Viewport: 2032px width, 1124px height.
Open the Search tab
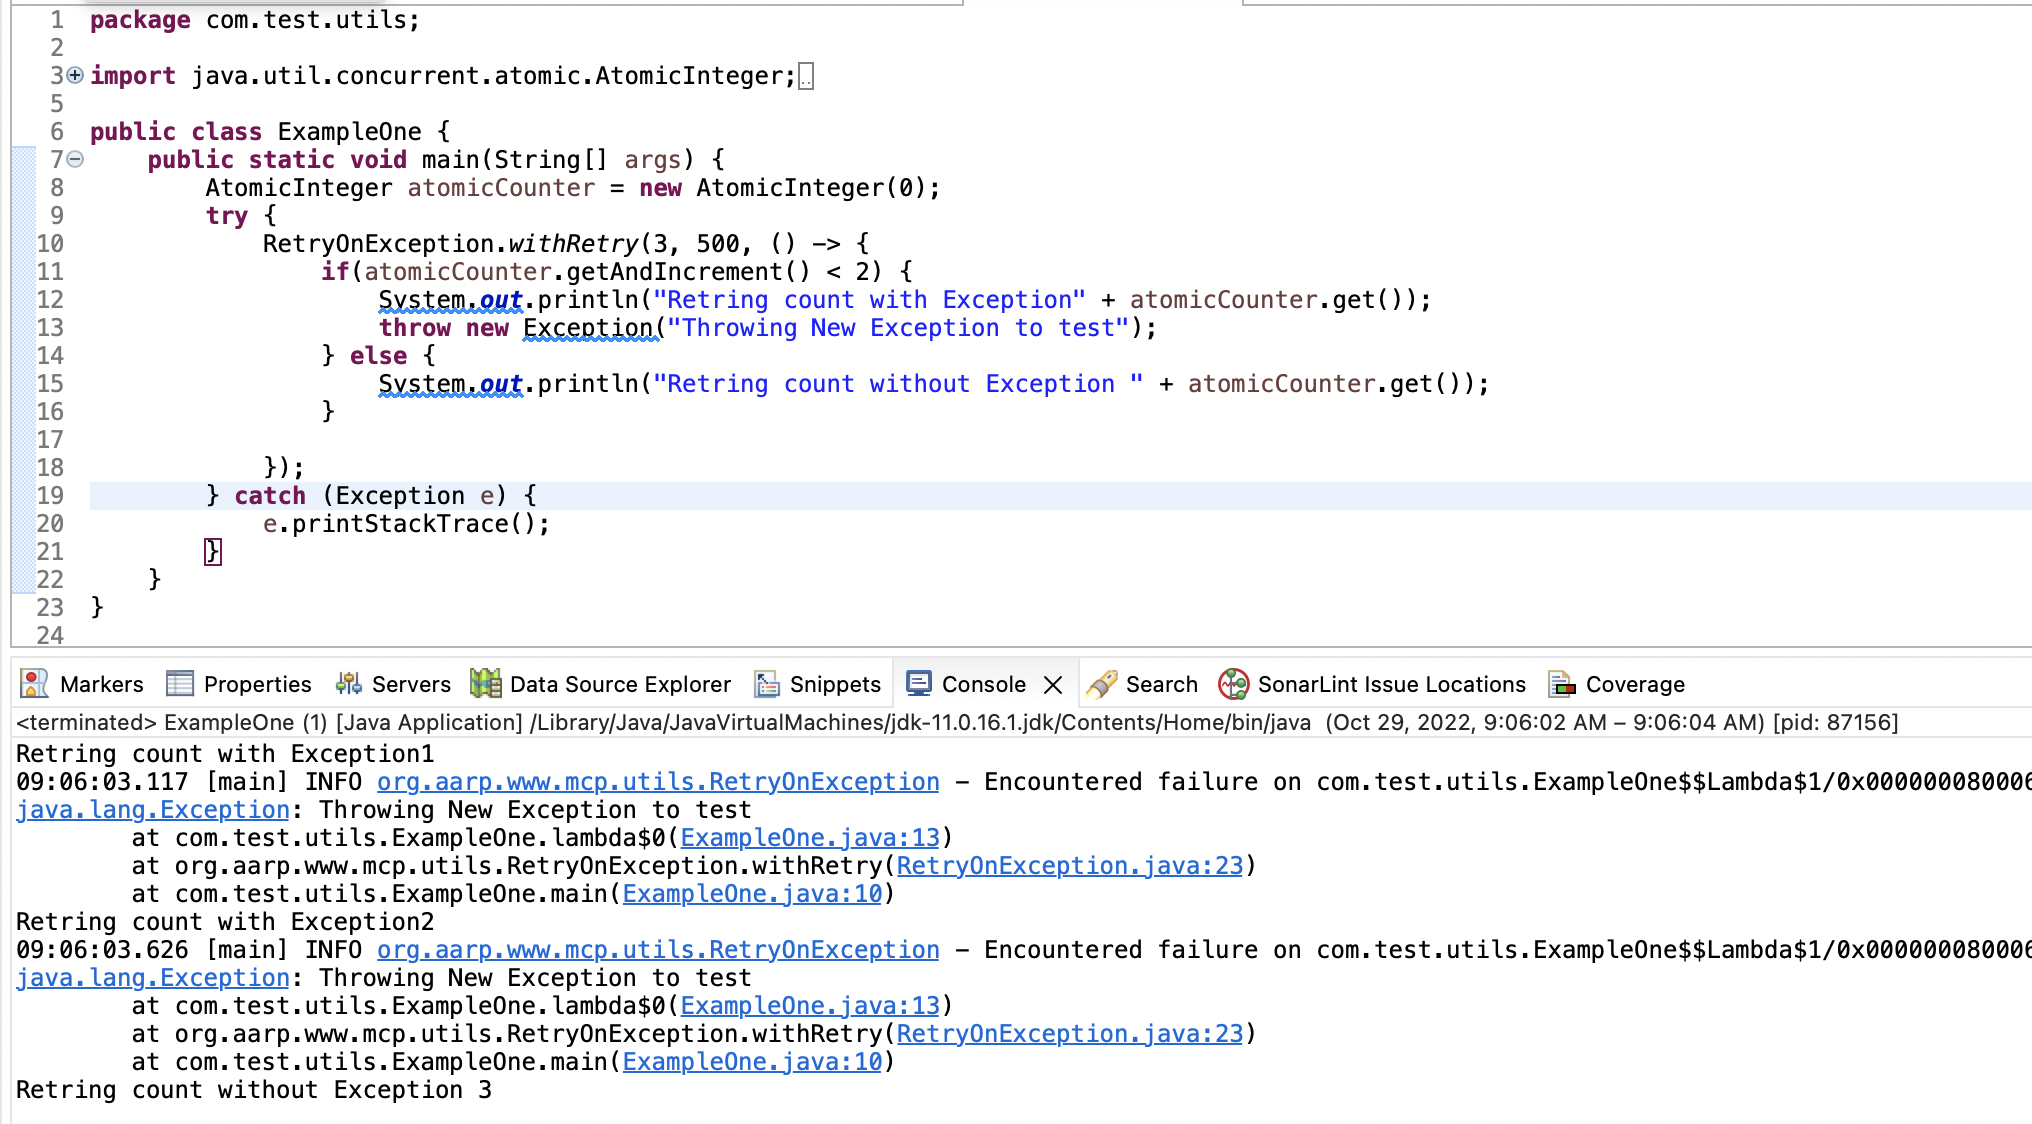1142,684
